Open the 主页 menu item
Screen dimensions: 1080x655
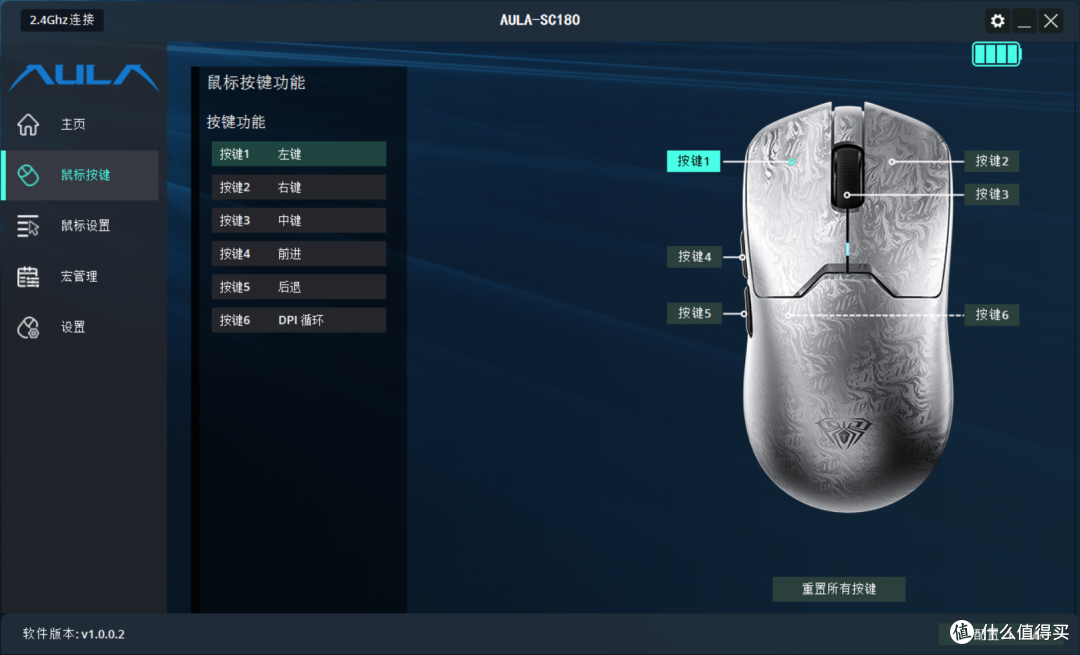[x=73, y=125]
